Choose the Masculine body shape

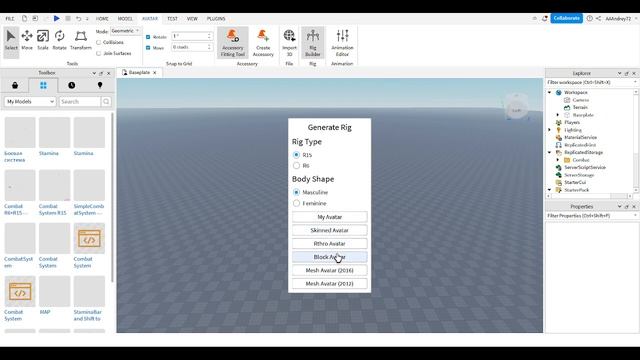click(296, 192)
